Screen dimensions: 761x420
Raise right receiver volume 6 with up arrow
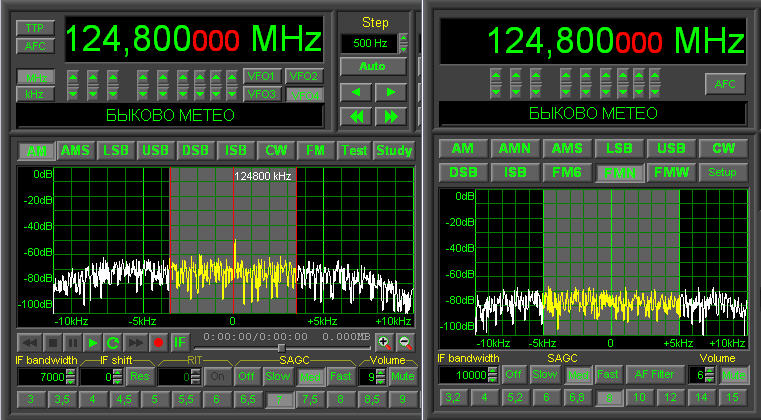709,371
